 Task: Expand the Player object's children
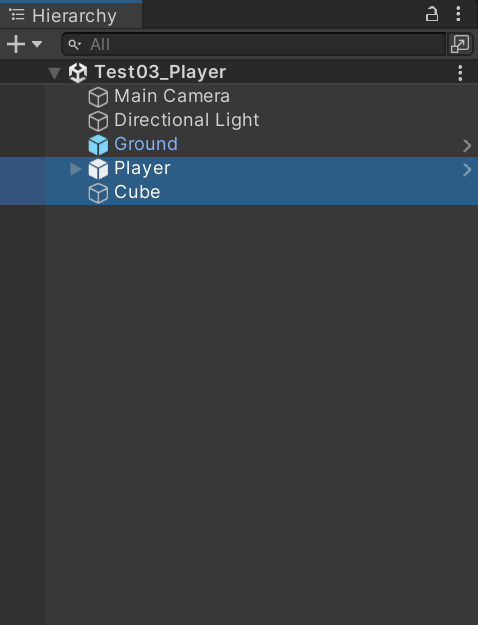pos(75,169)
